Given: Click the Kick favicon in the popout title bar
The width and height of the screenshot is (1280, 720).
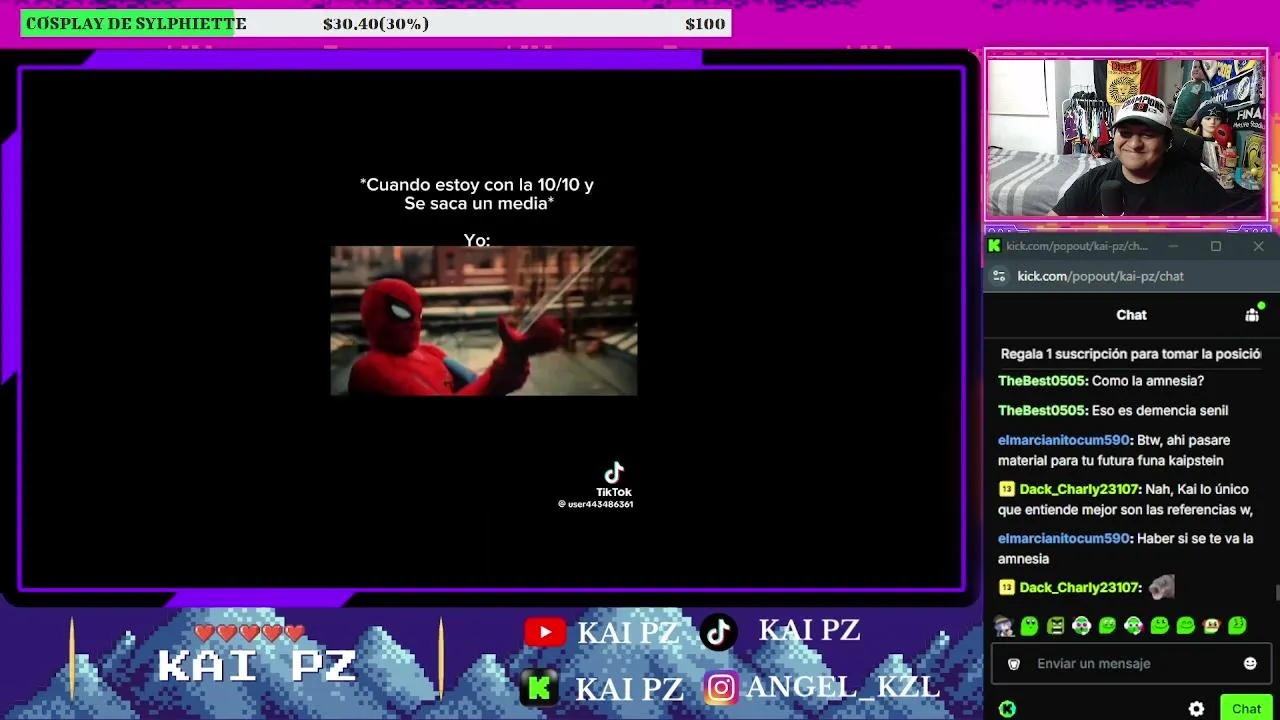Looking at the screenshot, I should pos(994,246).
